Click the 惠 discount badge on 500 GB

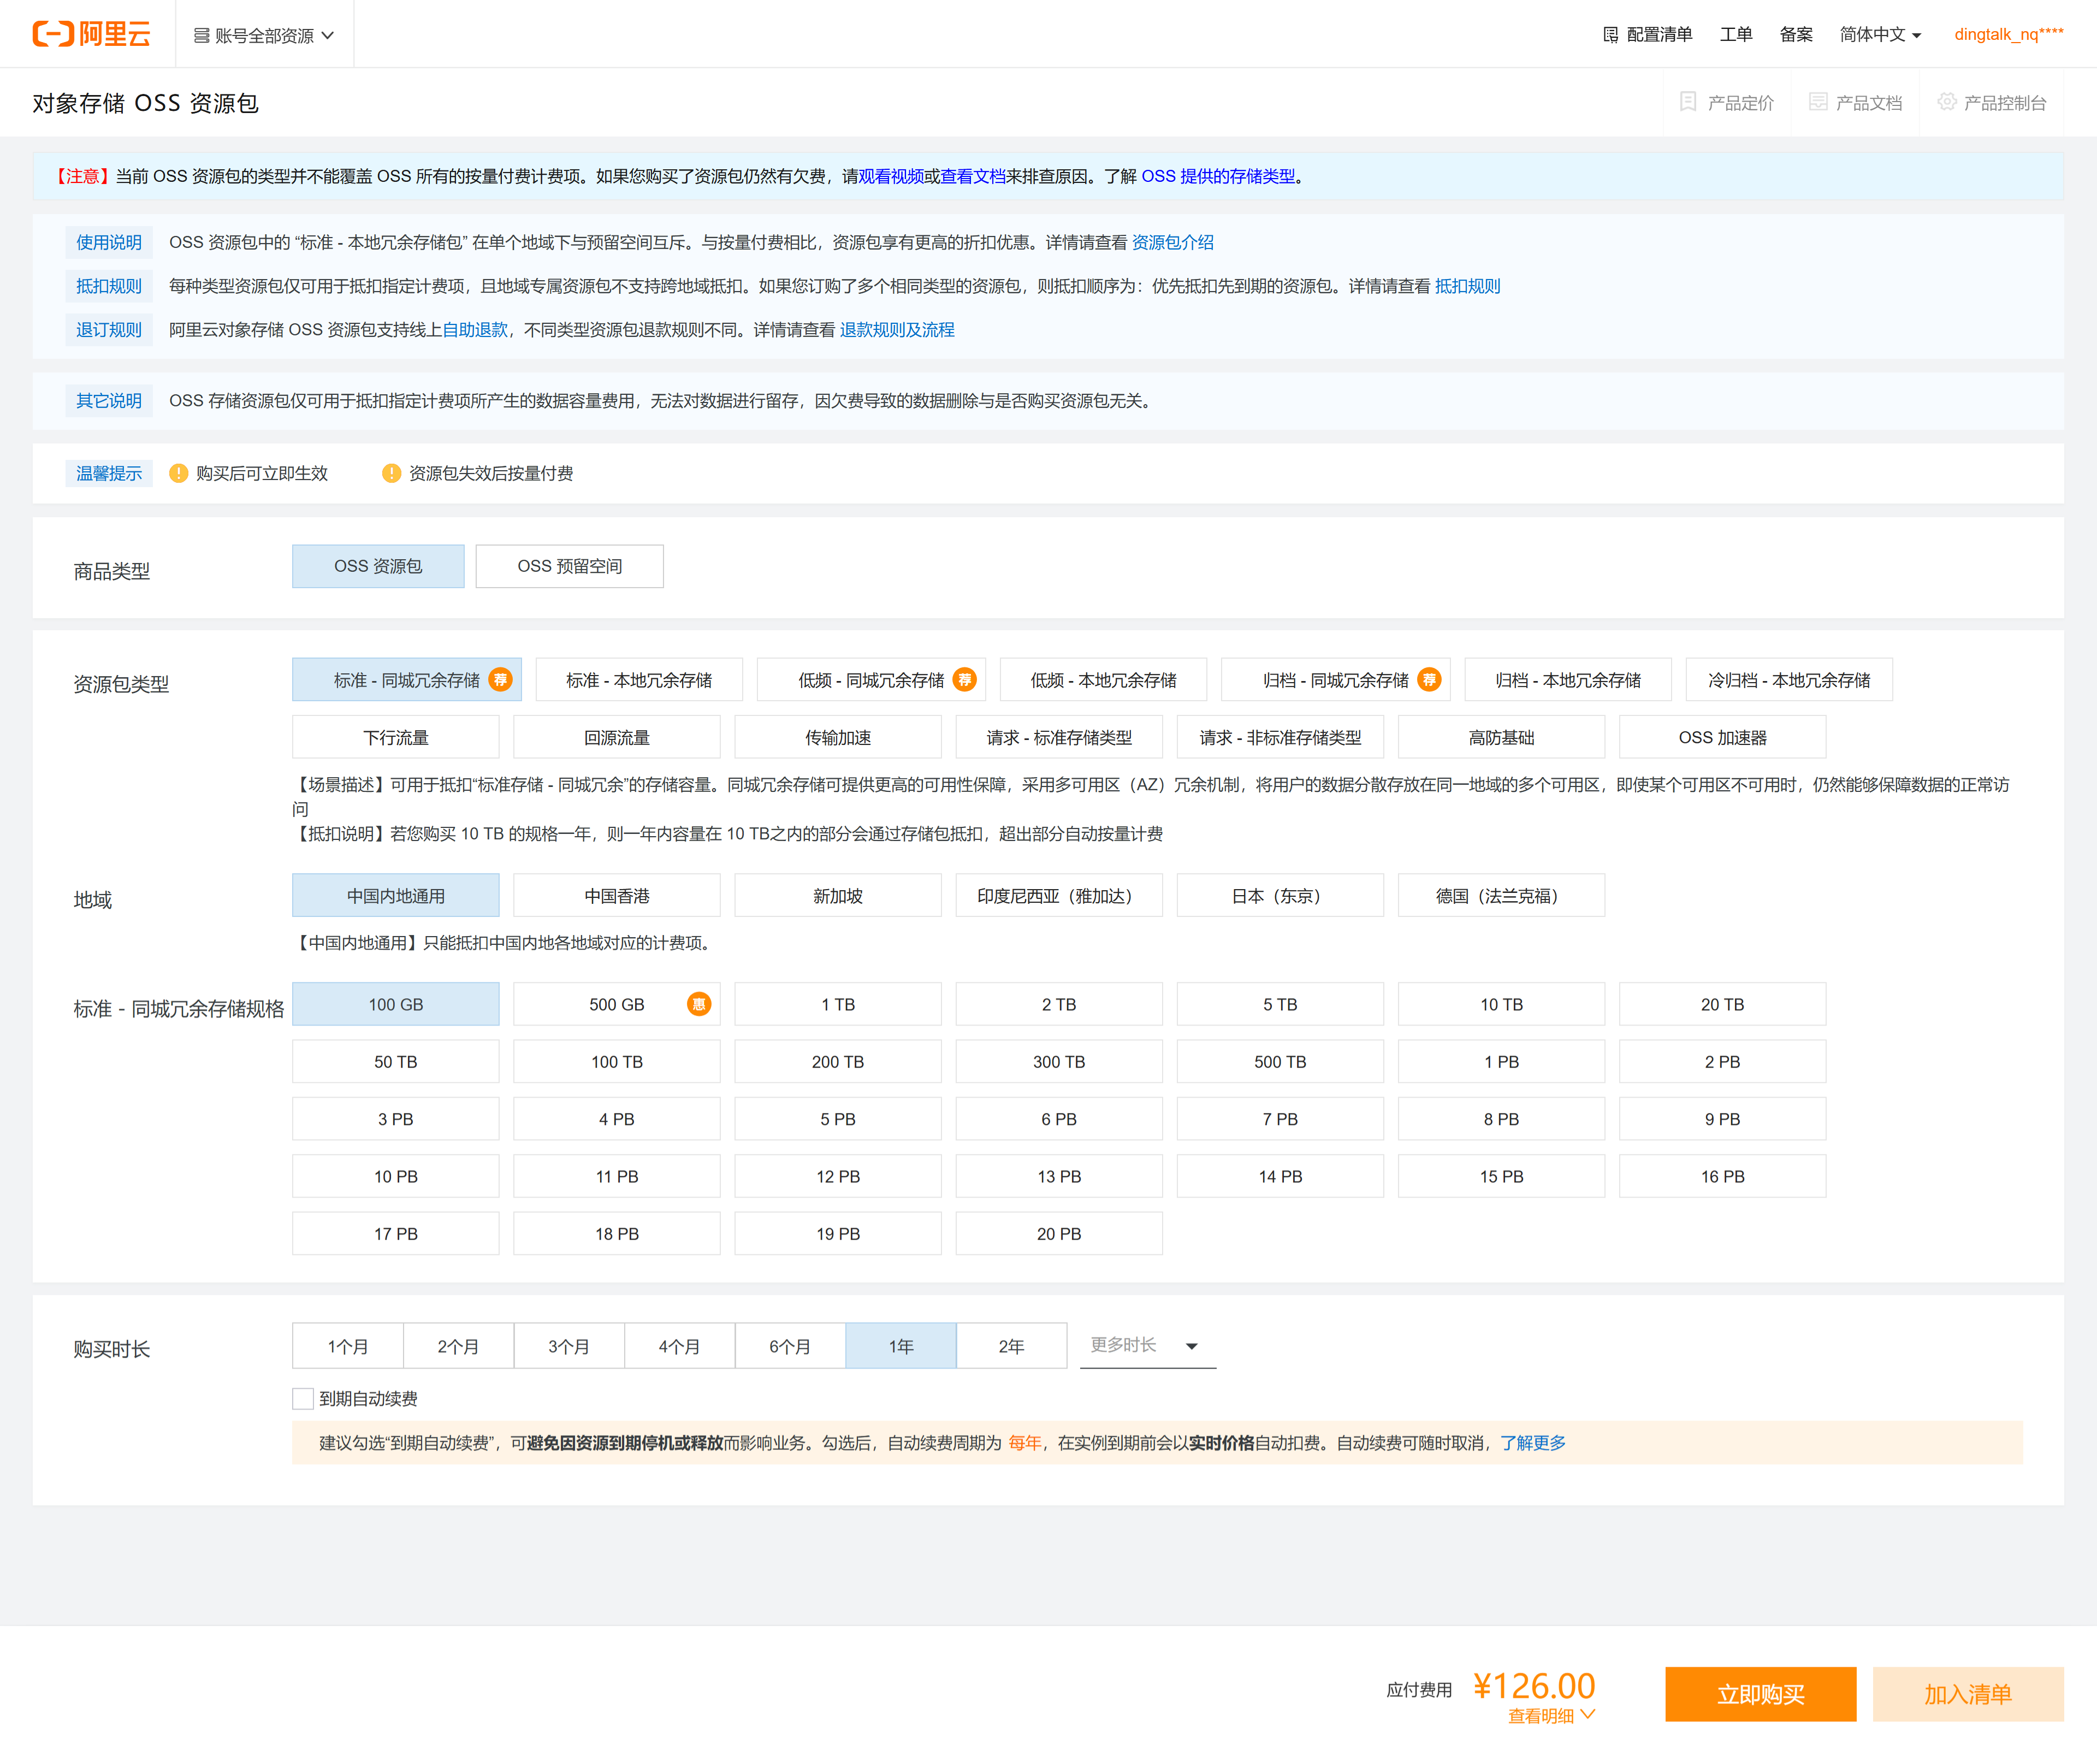click(699, 1004)
